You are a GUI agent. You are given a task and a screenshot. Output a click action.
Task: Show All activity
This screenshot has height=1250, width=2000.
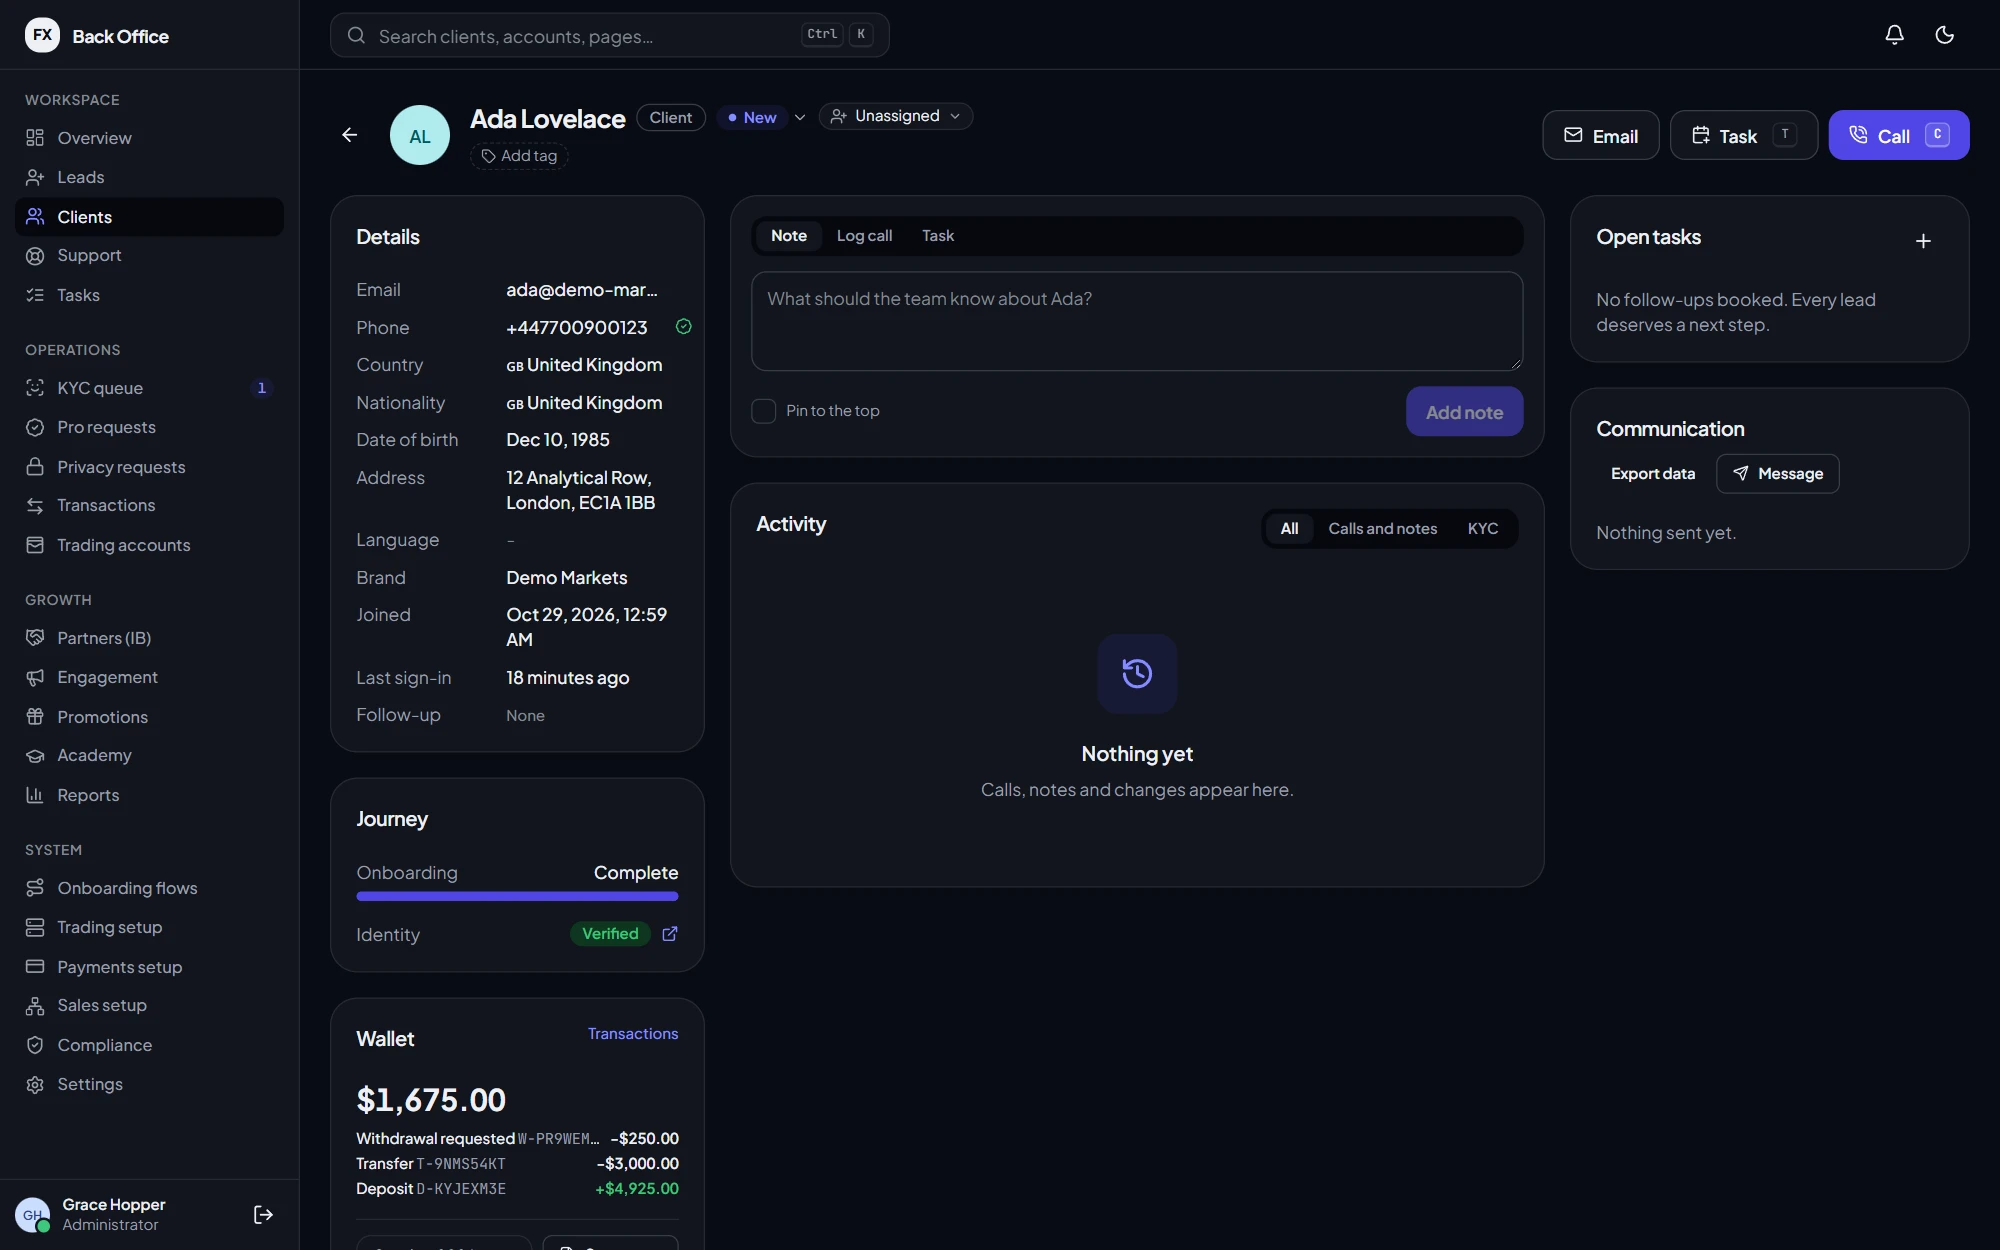[1289, 529]
